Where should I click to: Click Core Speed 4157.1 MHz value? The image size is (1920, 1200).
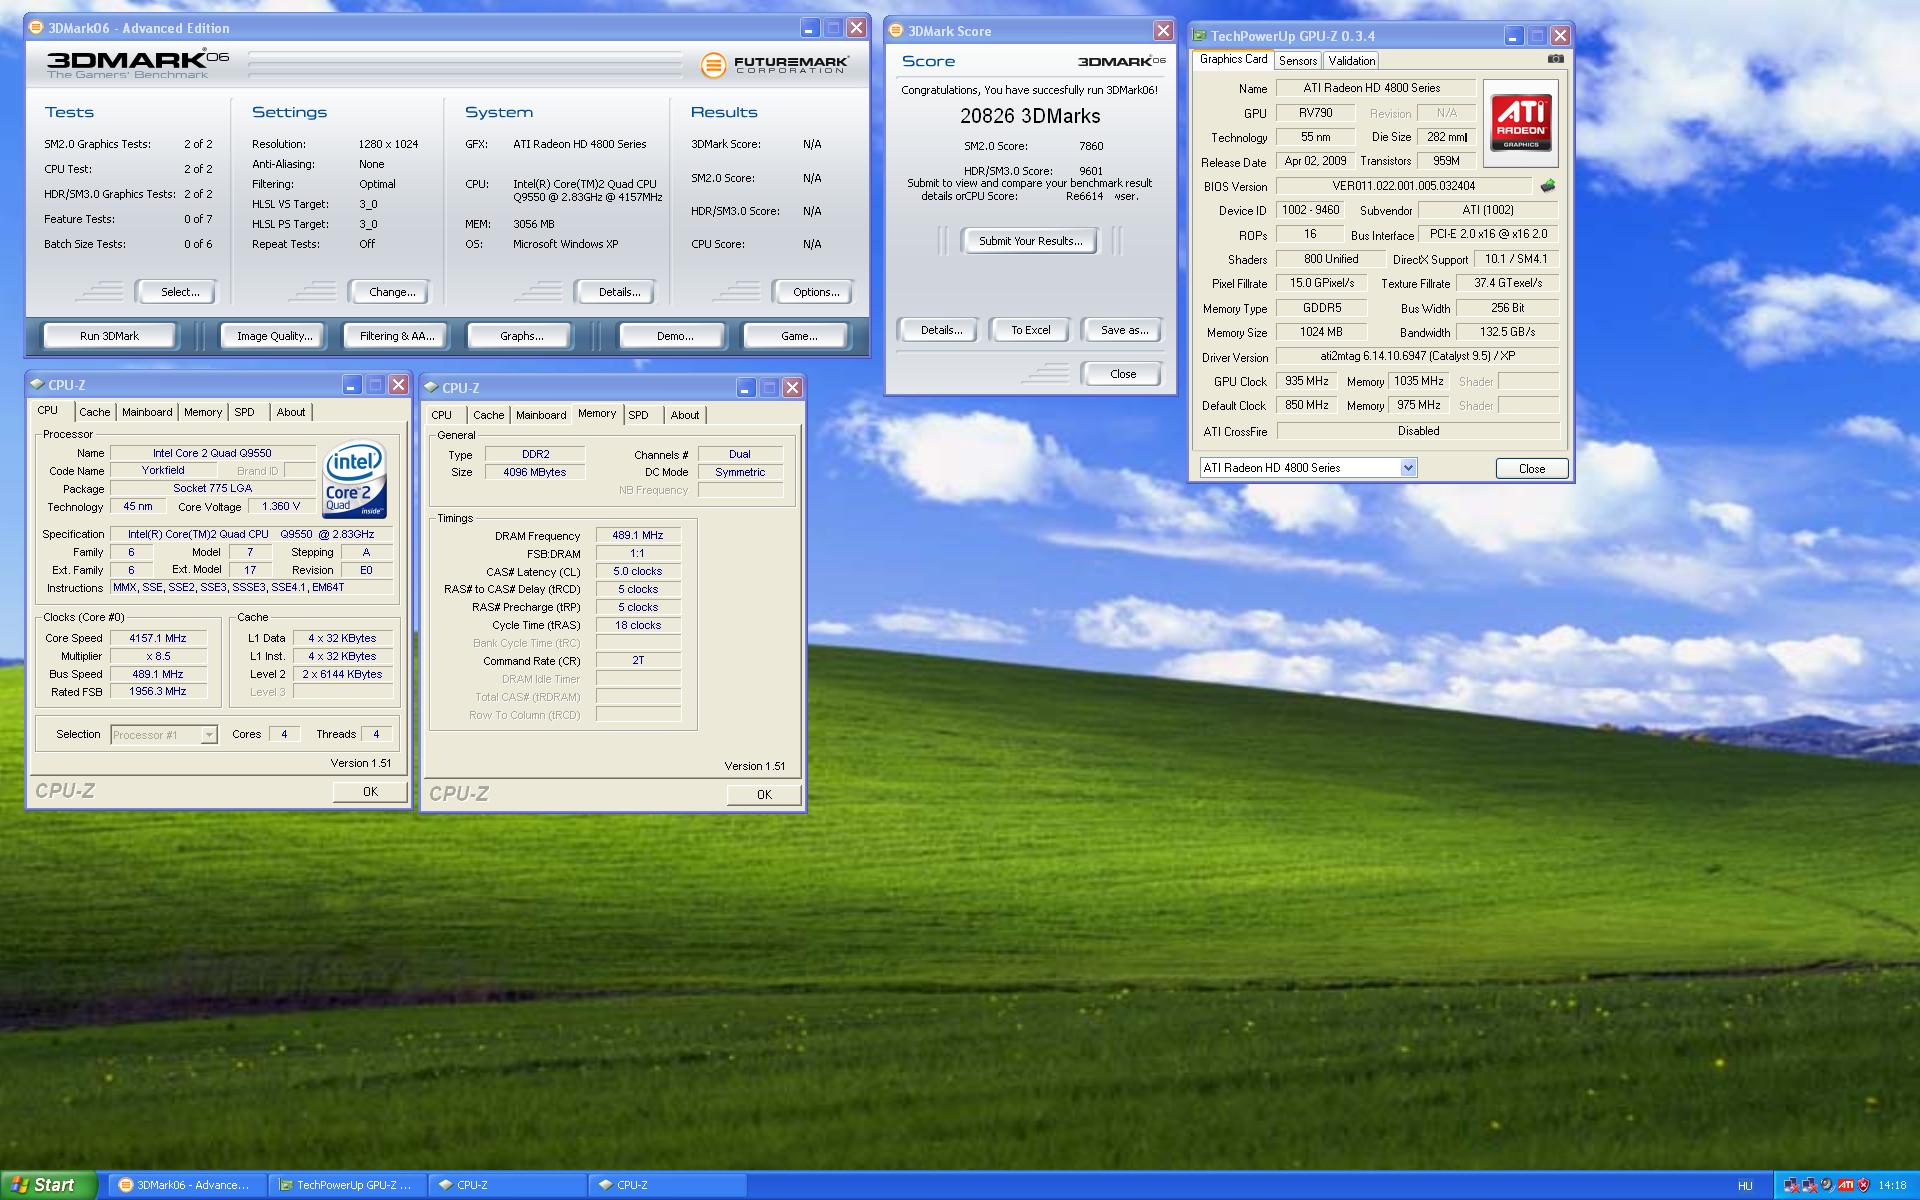(158, 638)
